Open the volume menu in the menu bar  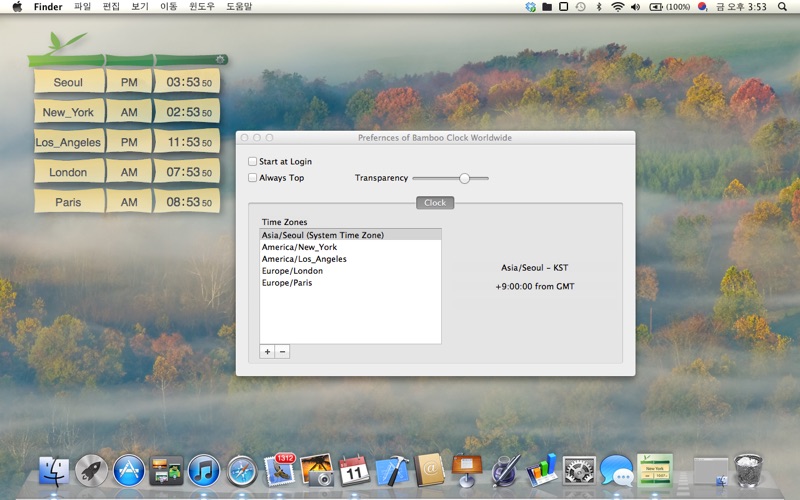point(636,7)
